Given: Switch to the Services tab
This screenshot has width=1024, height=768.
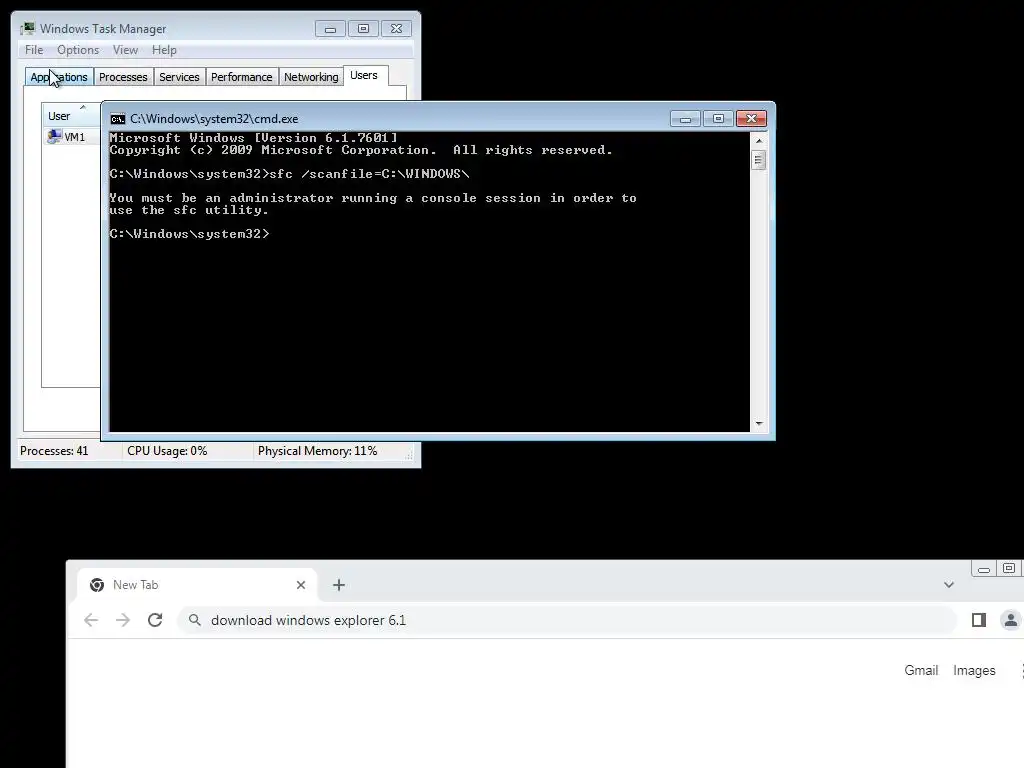Looking at the screenshot, I should click(179, 77).
